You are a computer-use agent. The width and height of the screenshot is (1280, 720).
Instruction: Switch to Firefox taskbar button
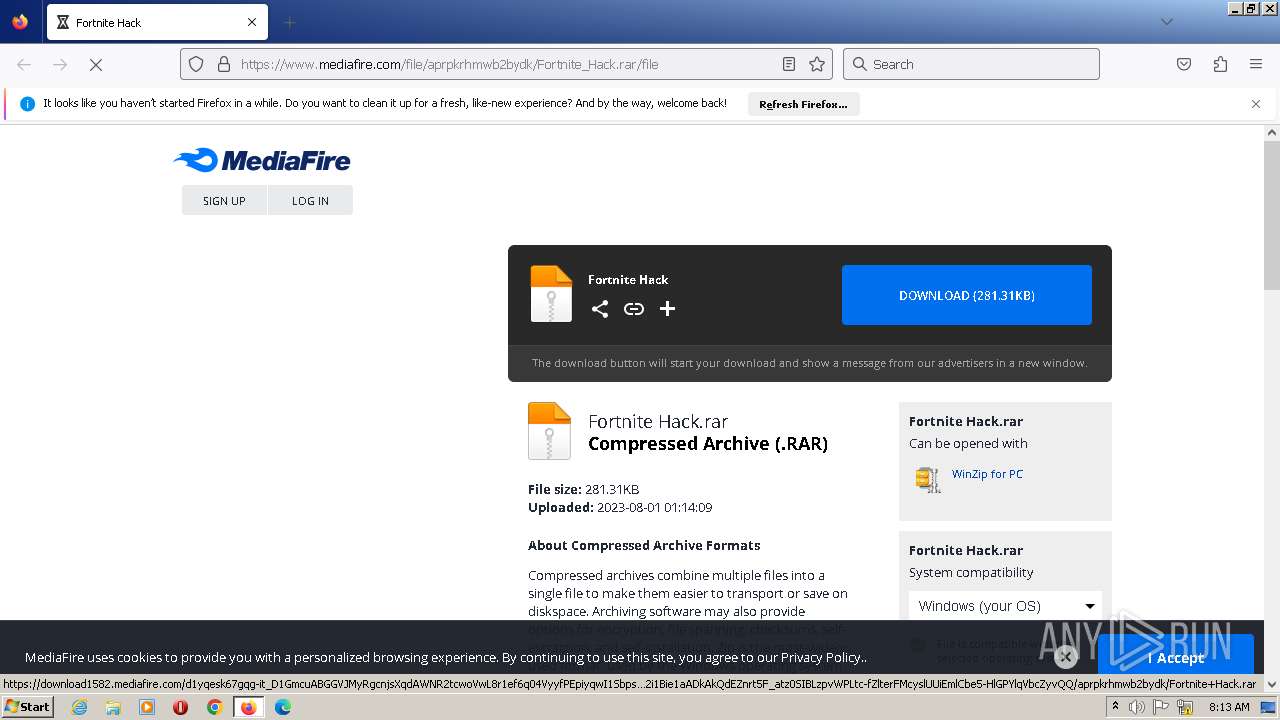pyautogui.click(x=248, y=707)
